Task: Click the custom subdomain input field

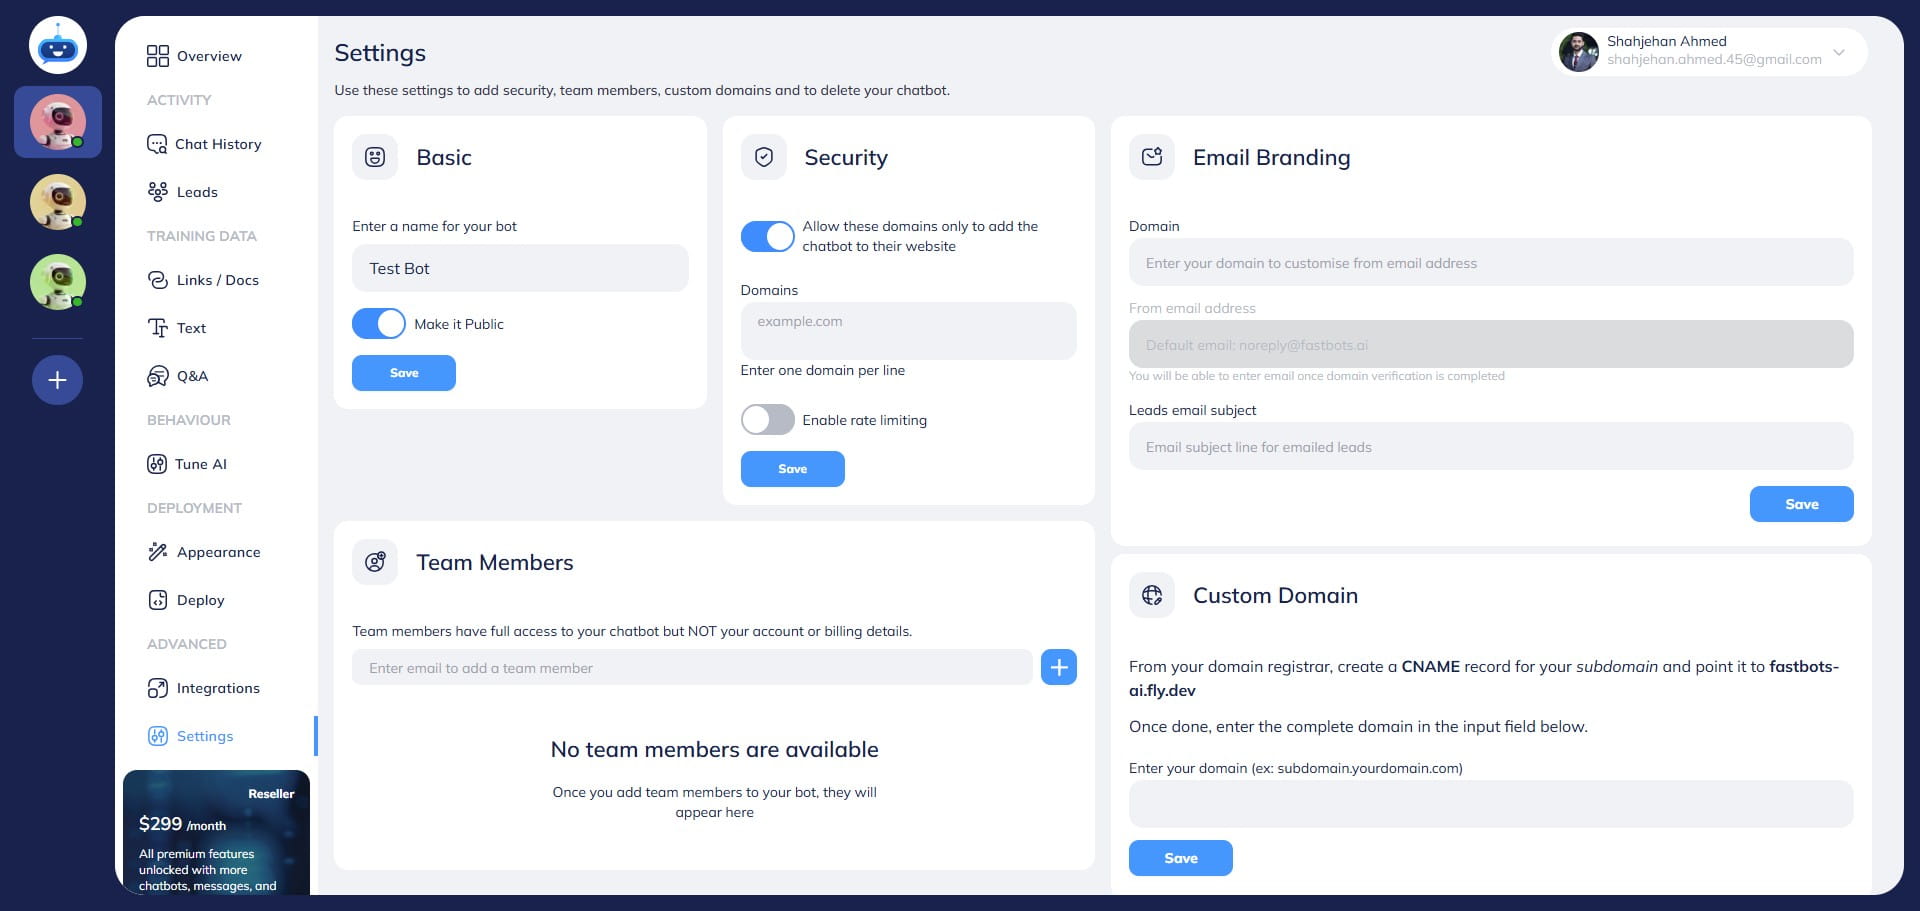Action: click(x=1491, y=804)
